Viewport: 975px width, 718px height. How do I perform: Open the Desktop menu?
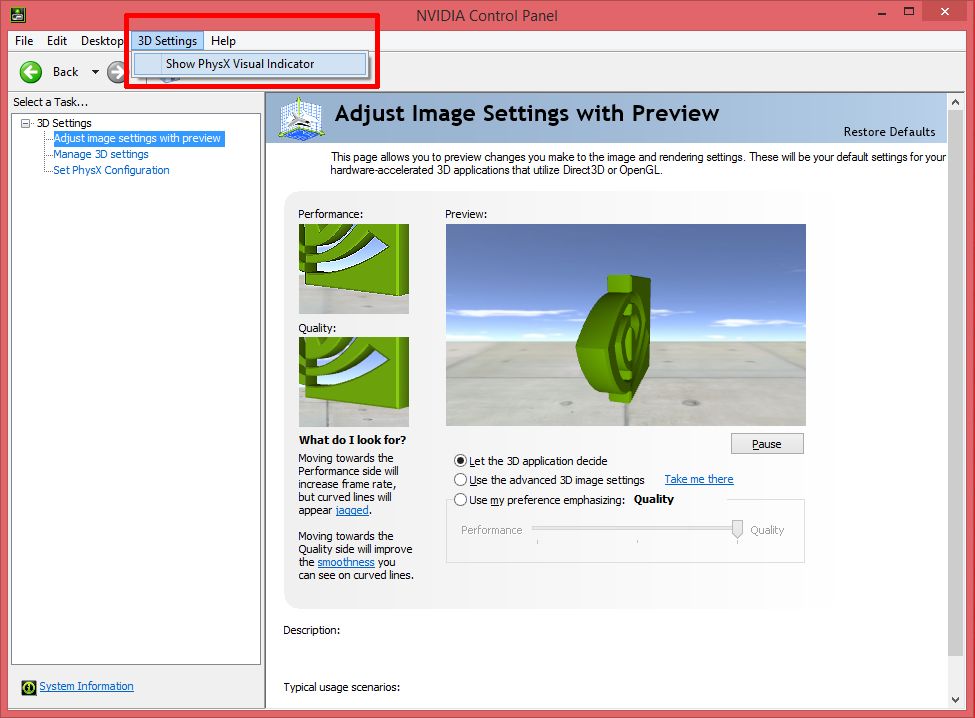(102, 41)
